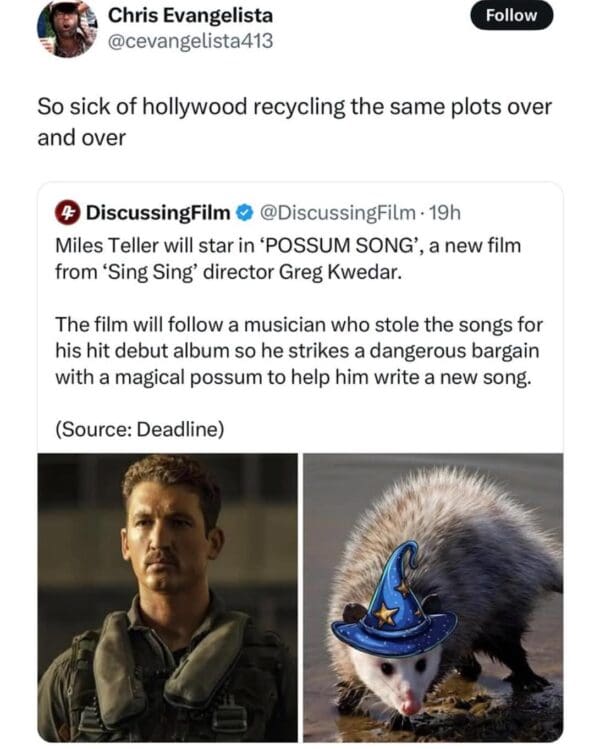Open the Chris Evangelista display name
This screenshot has width=600, height=749.
pyautogui.click(x=190, y=16)
